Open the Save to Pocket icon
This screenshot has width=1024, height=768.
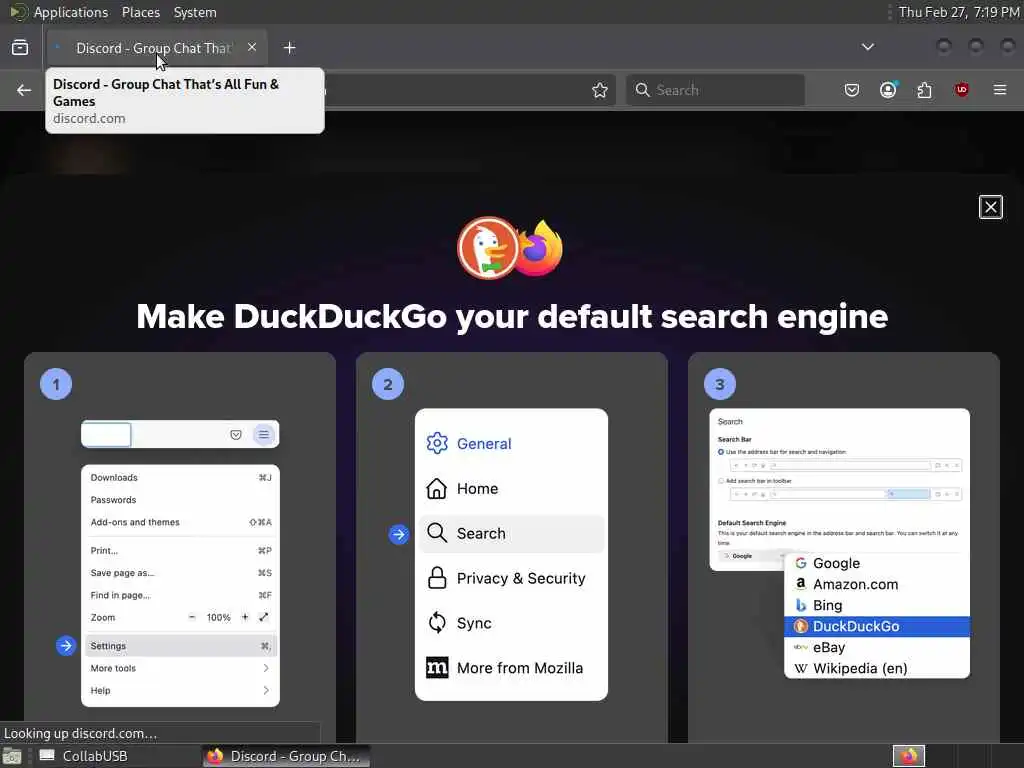coord(852,90)
